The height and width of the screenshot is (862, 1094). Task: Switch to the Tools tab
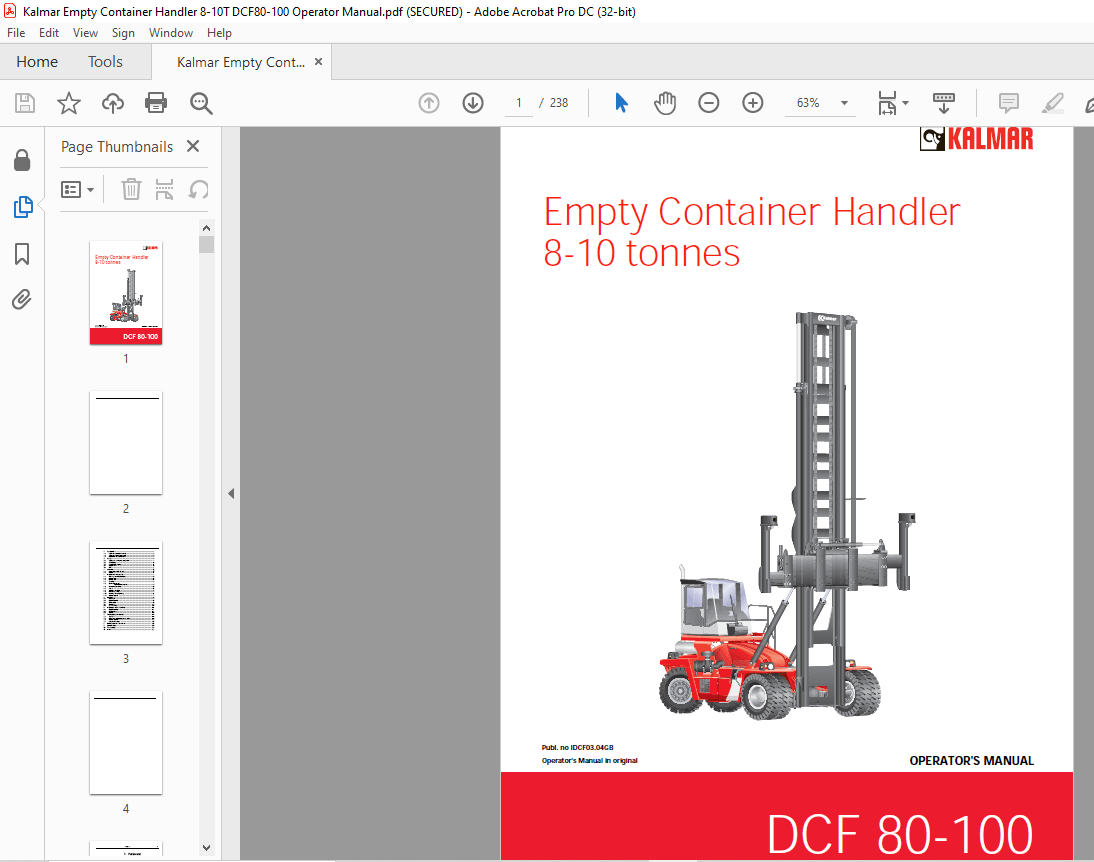coord(105,61)
